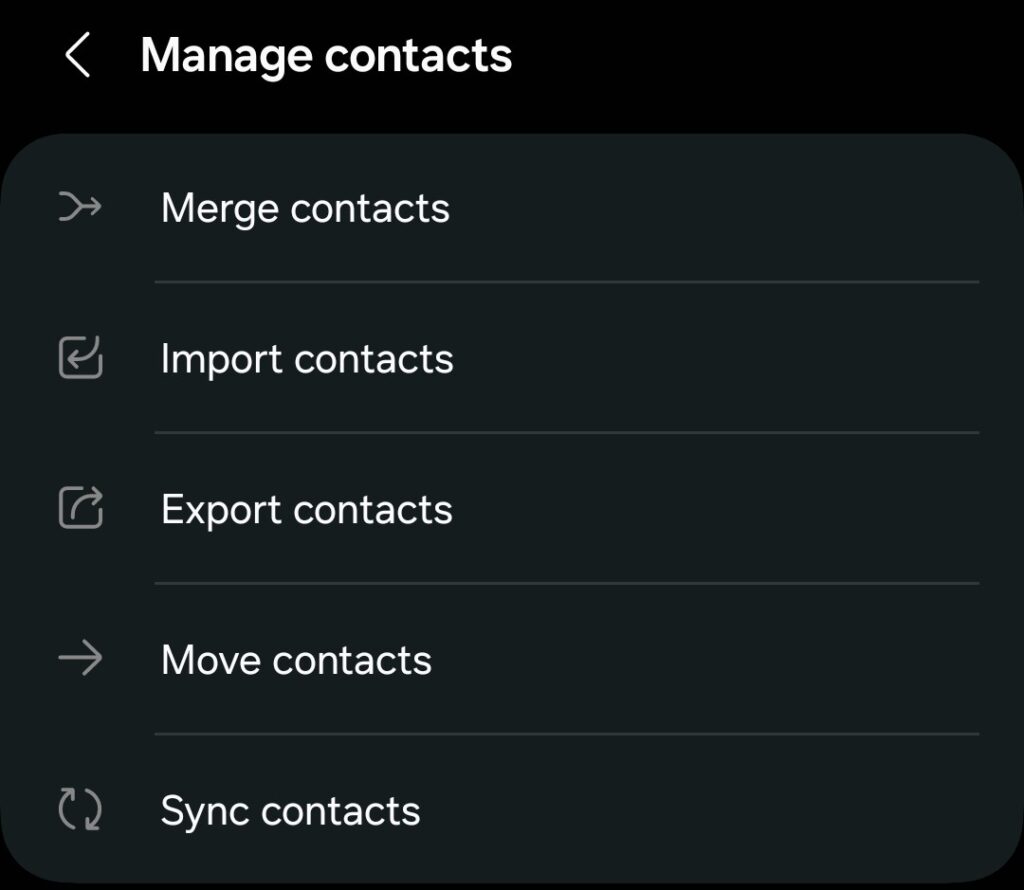Click the Sync contacts circular arrows icon
Viewport: 1024px width, 890px height.
[x=80, y=810]
